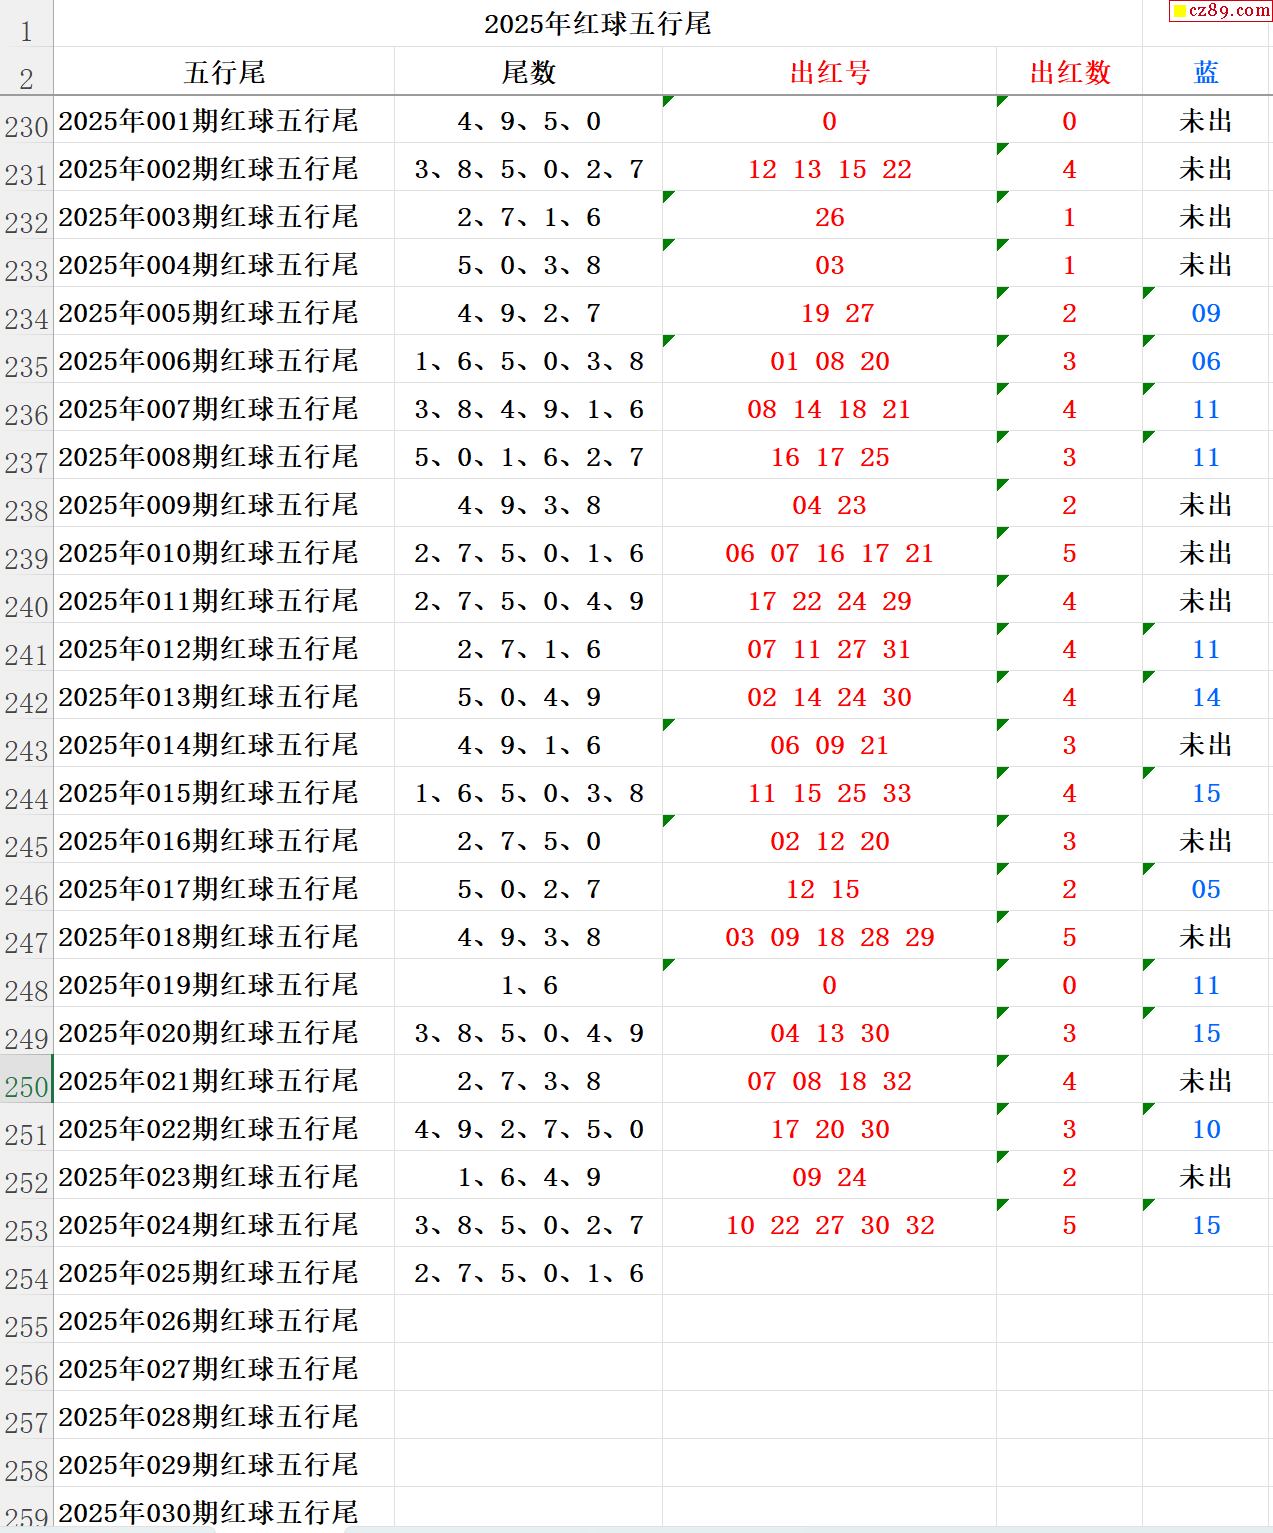Select cell 2025年030期红球五行尾
The width and height of the screenshot is (1273, 1533).
coord(224,1512)
